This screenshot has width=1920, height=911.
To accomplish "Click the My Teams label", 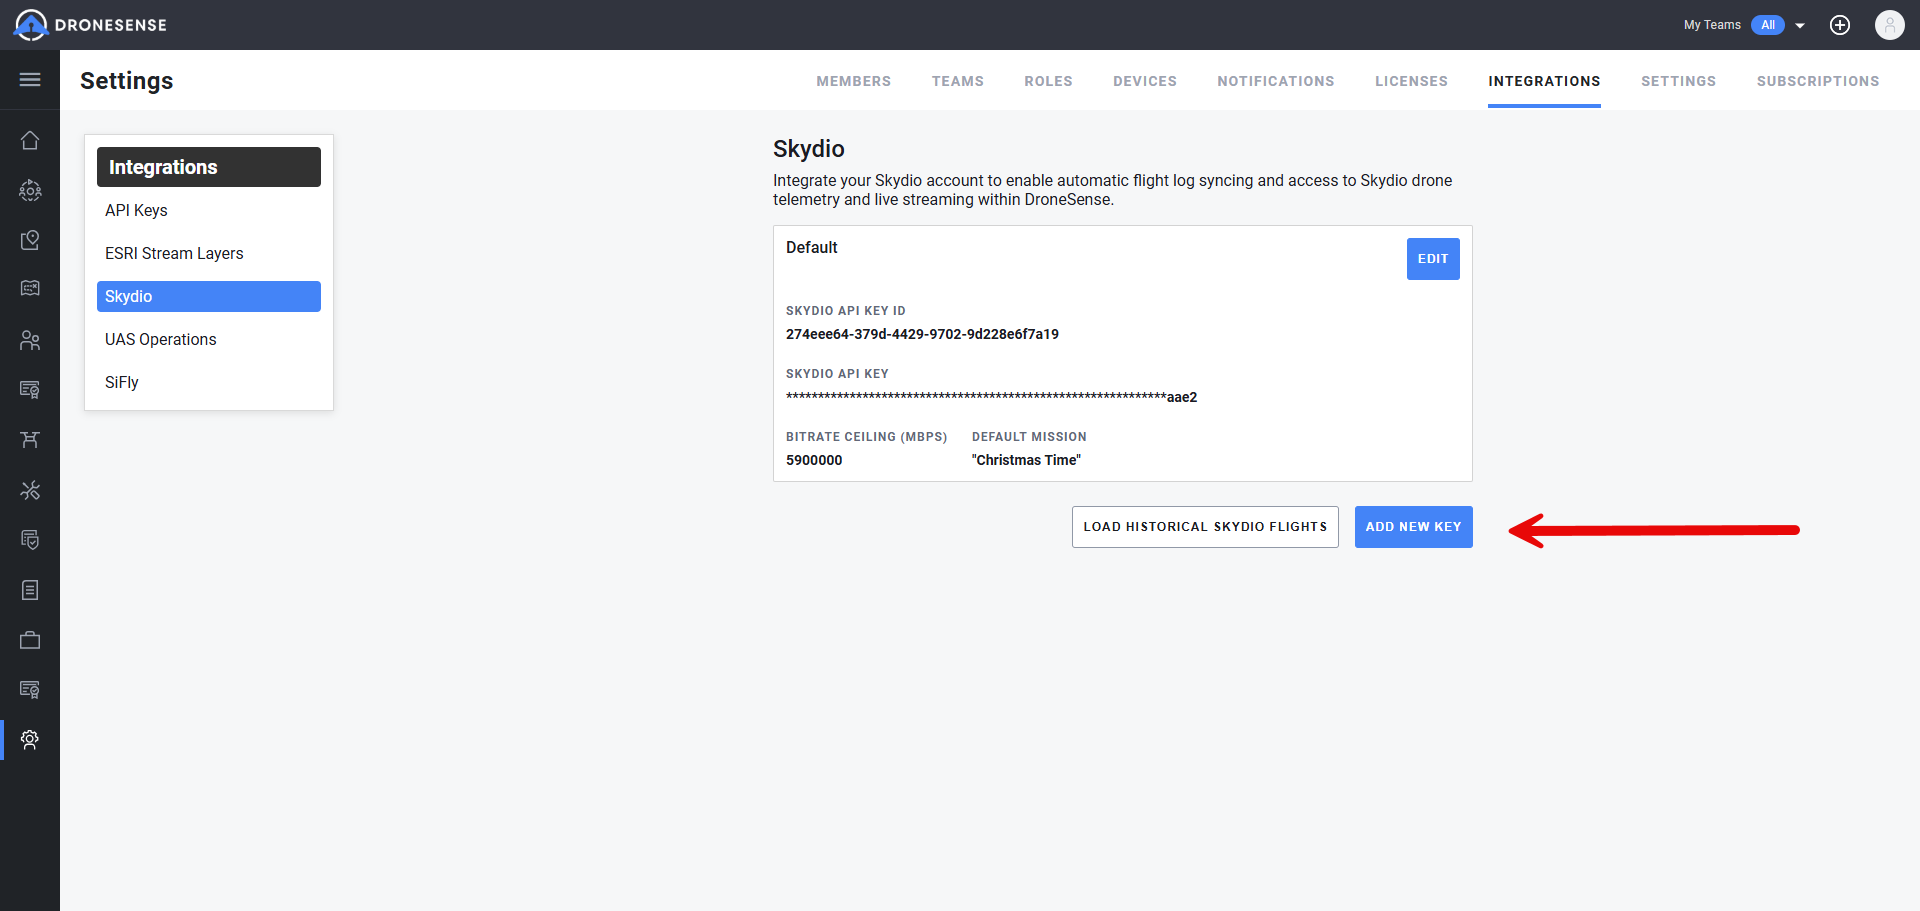I will (1712, 25).
